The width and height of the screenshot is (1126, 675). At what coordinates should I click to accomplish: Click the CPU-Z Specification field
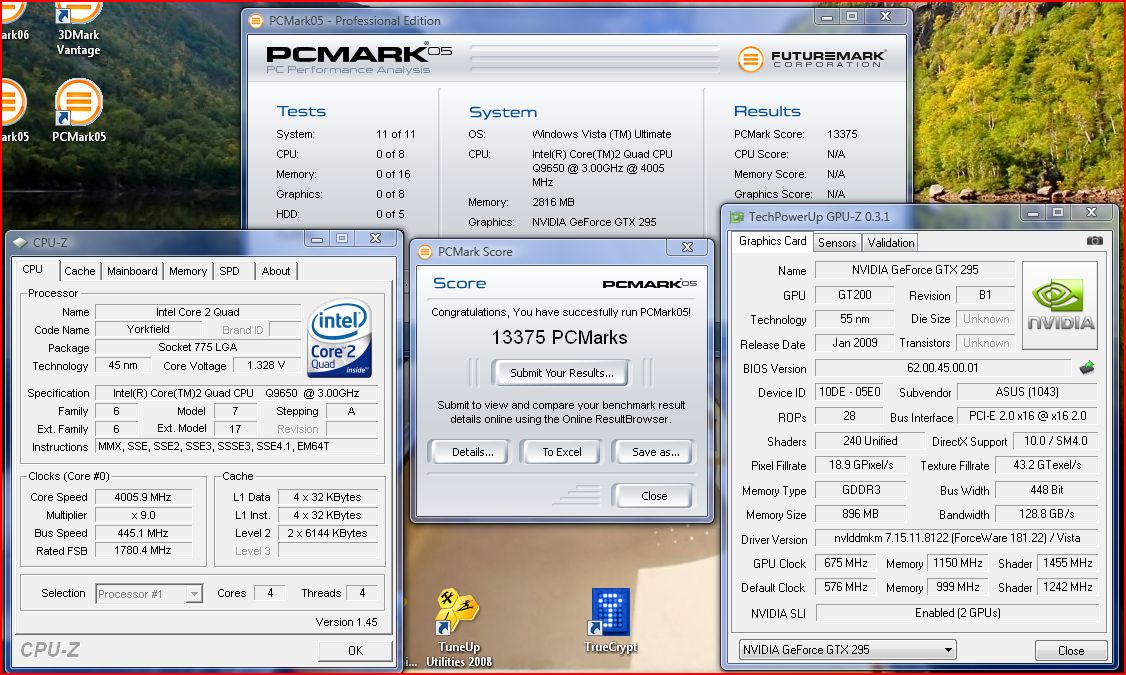coord(236,393)
